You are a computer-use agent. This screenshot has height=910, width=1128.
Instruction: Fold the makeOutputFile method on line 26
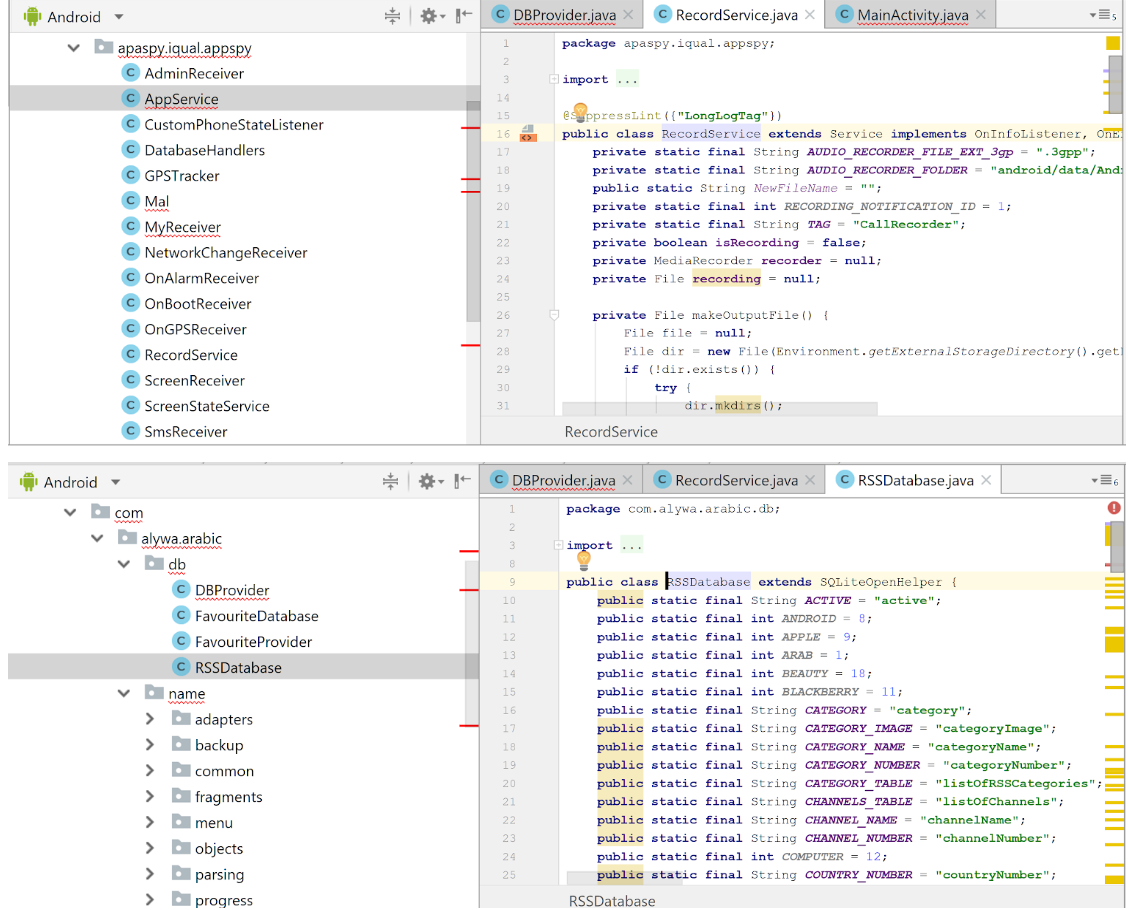point(554,314)
